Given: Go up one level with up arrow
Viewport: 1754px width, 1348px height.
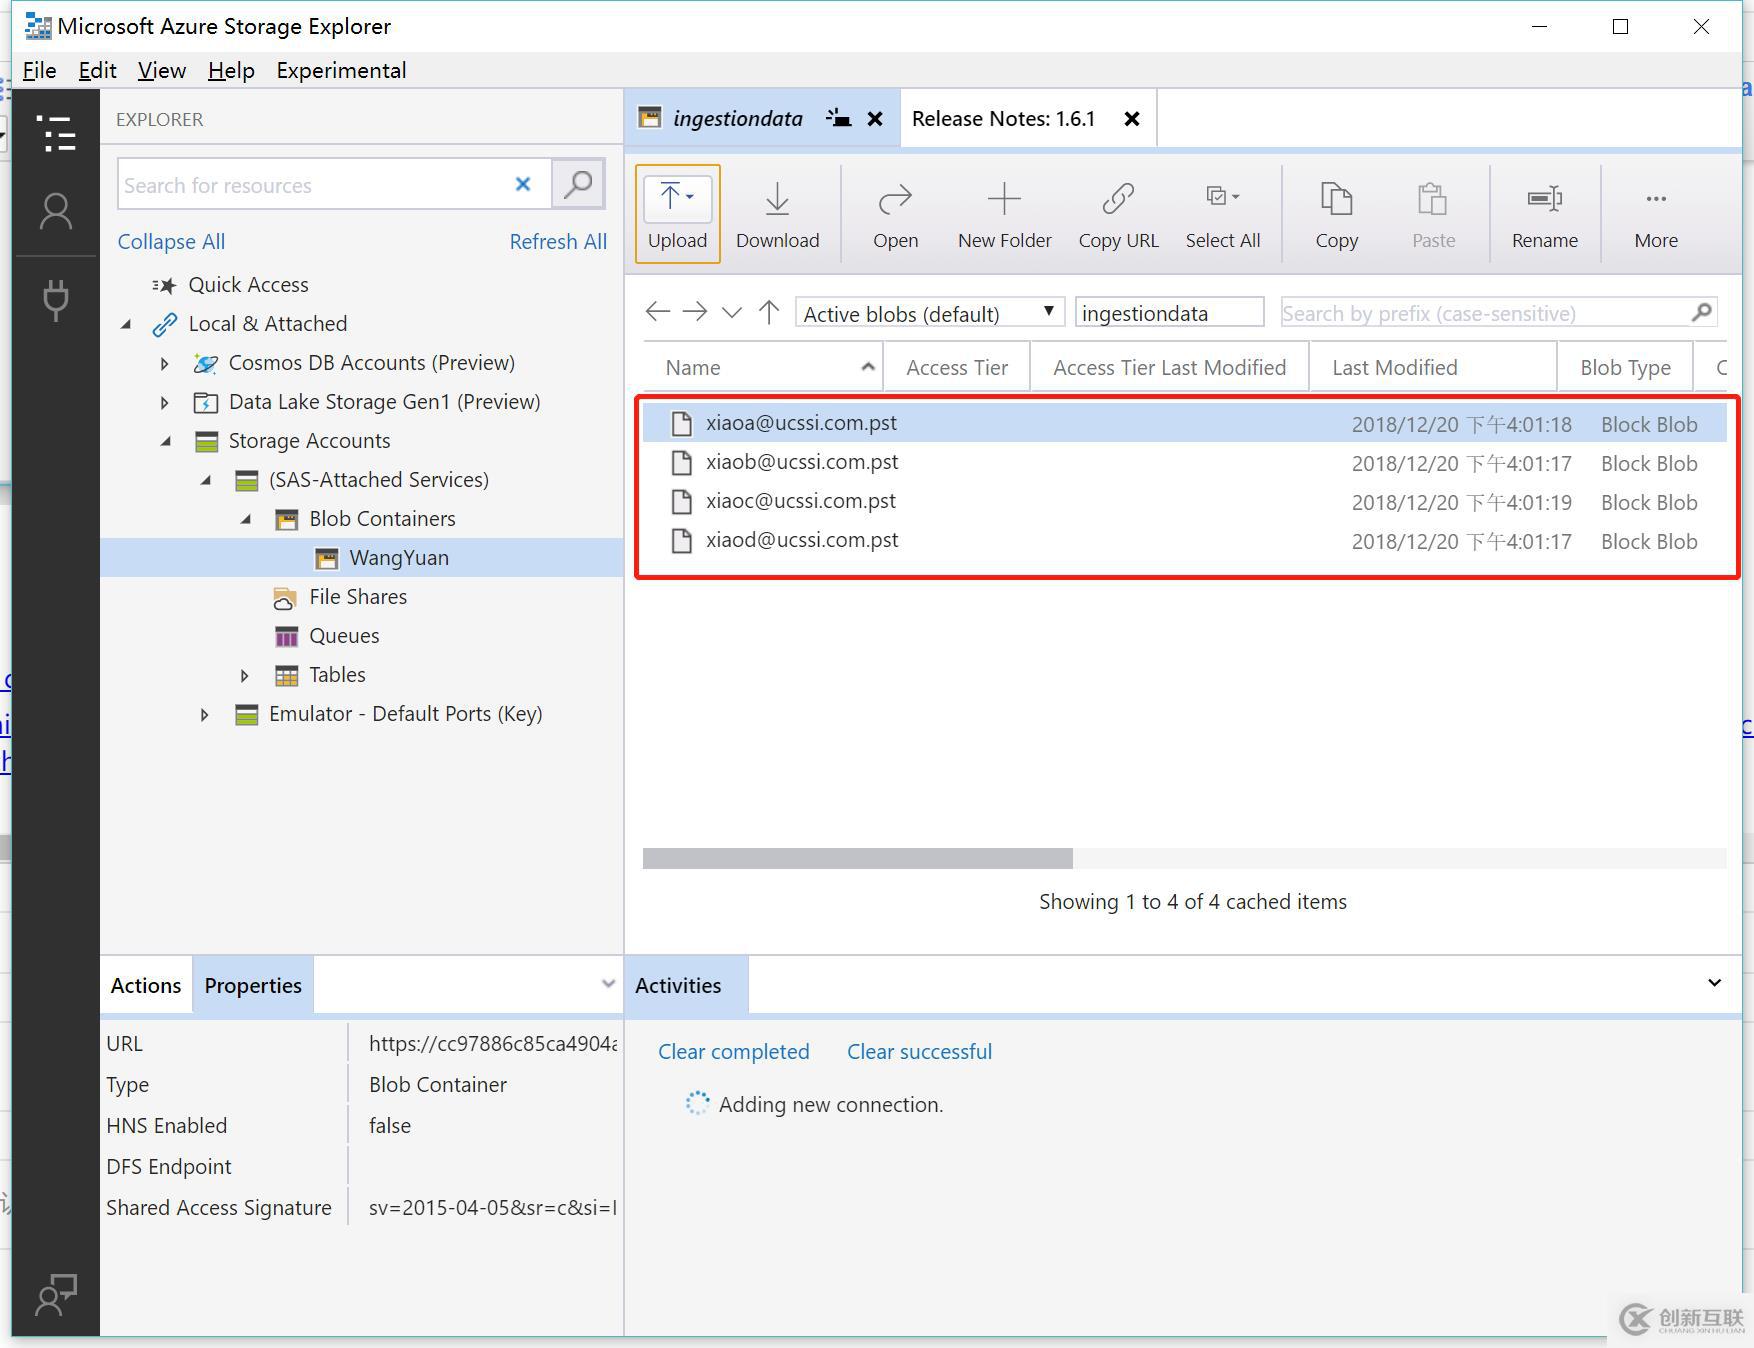Looking at the screenshot, I should coord(769,312).
